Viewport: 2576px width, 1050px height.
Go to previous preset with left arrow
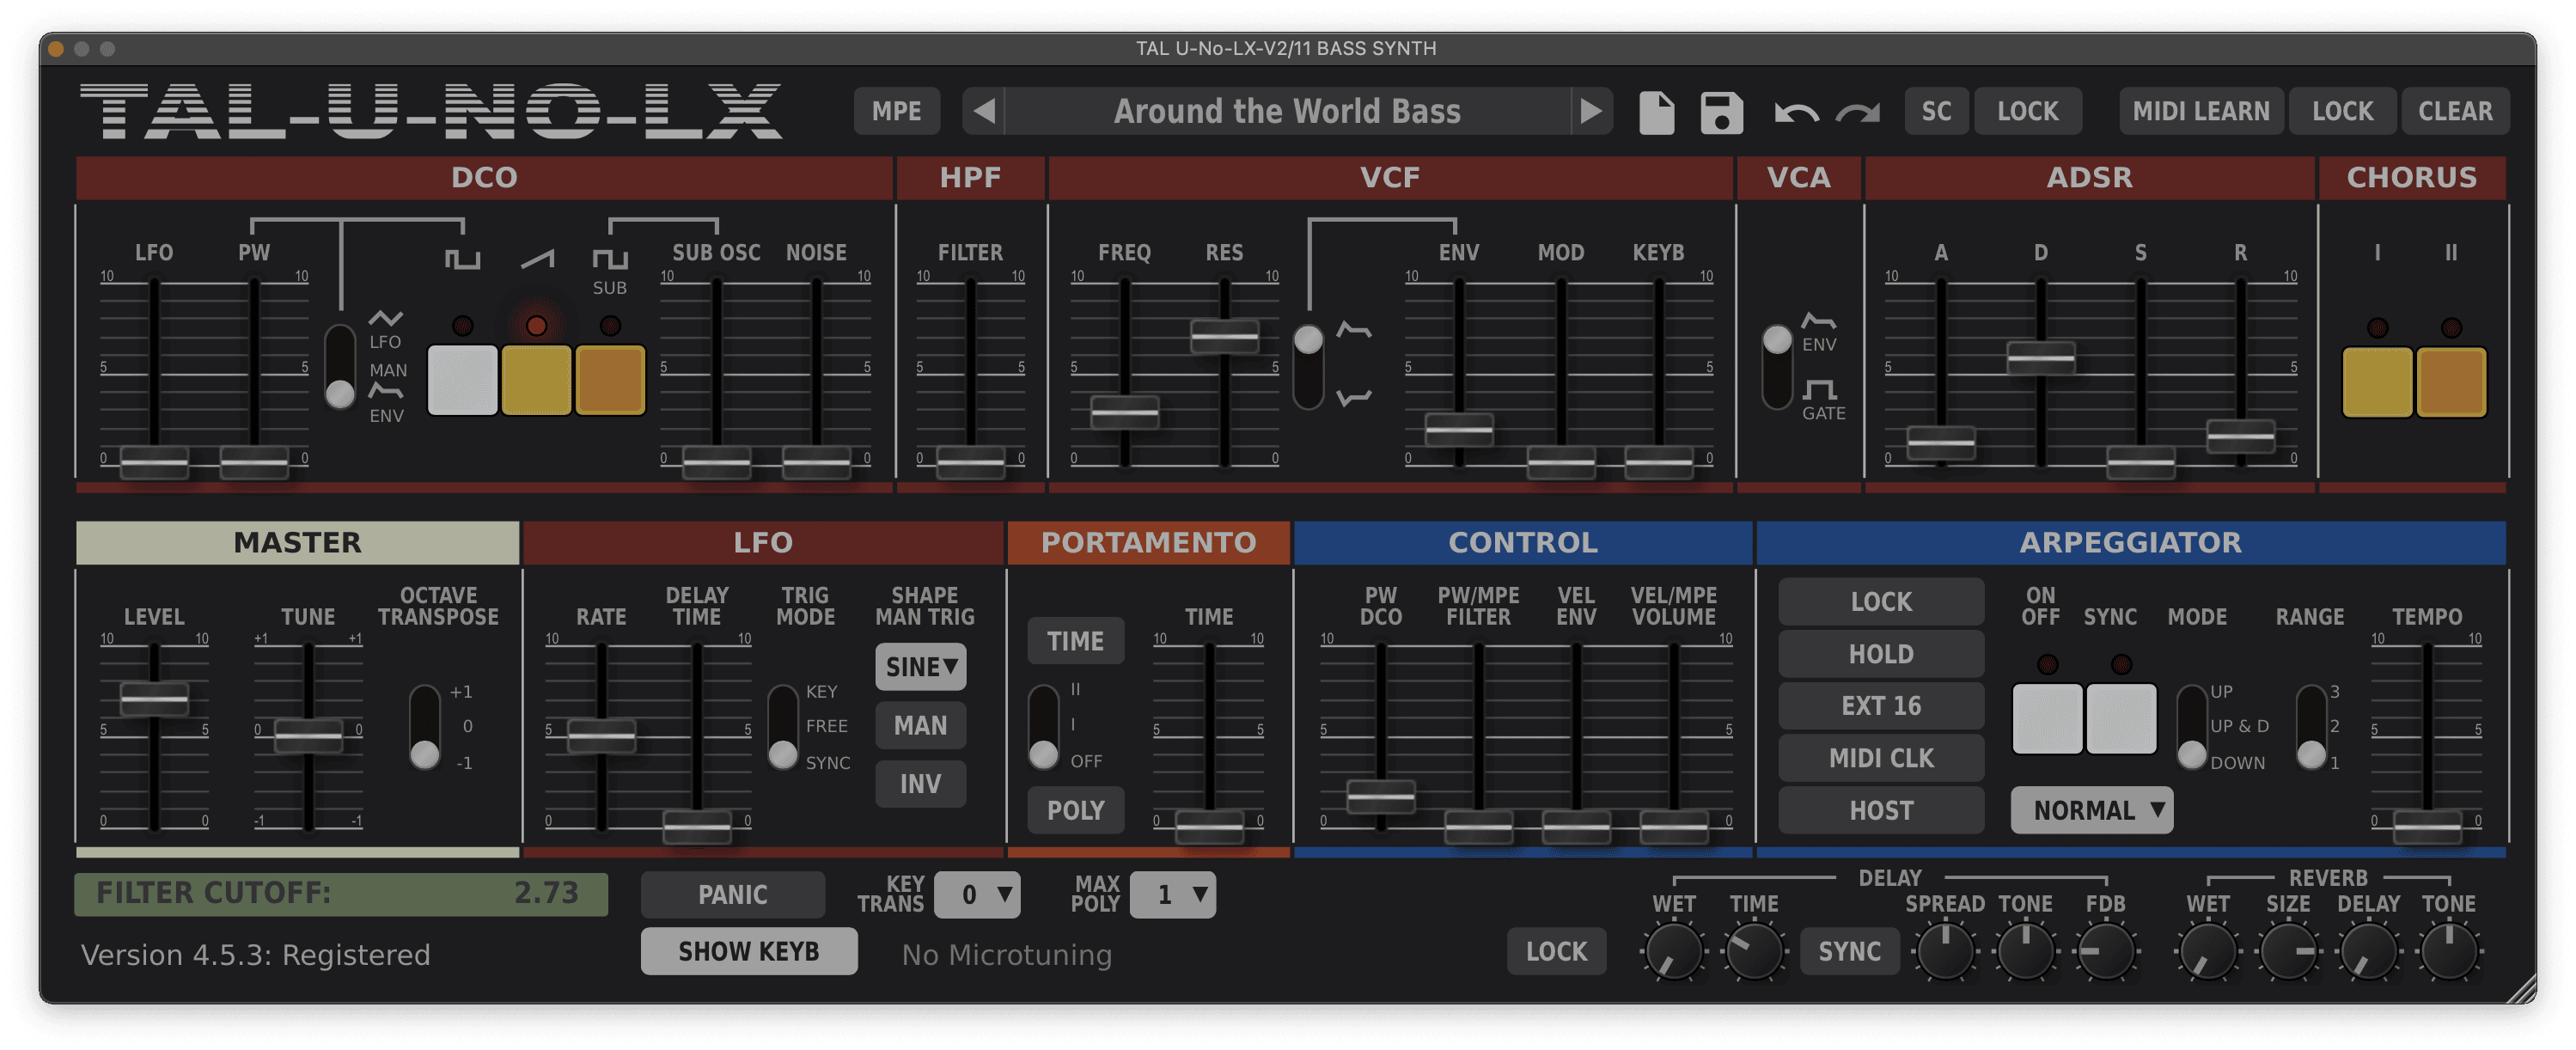tap(984, 111)
